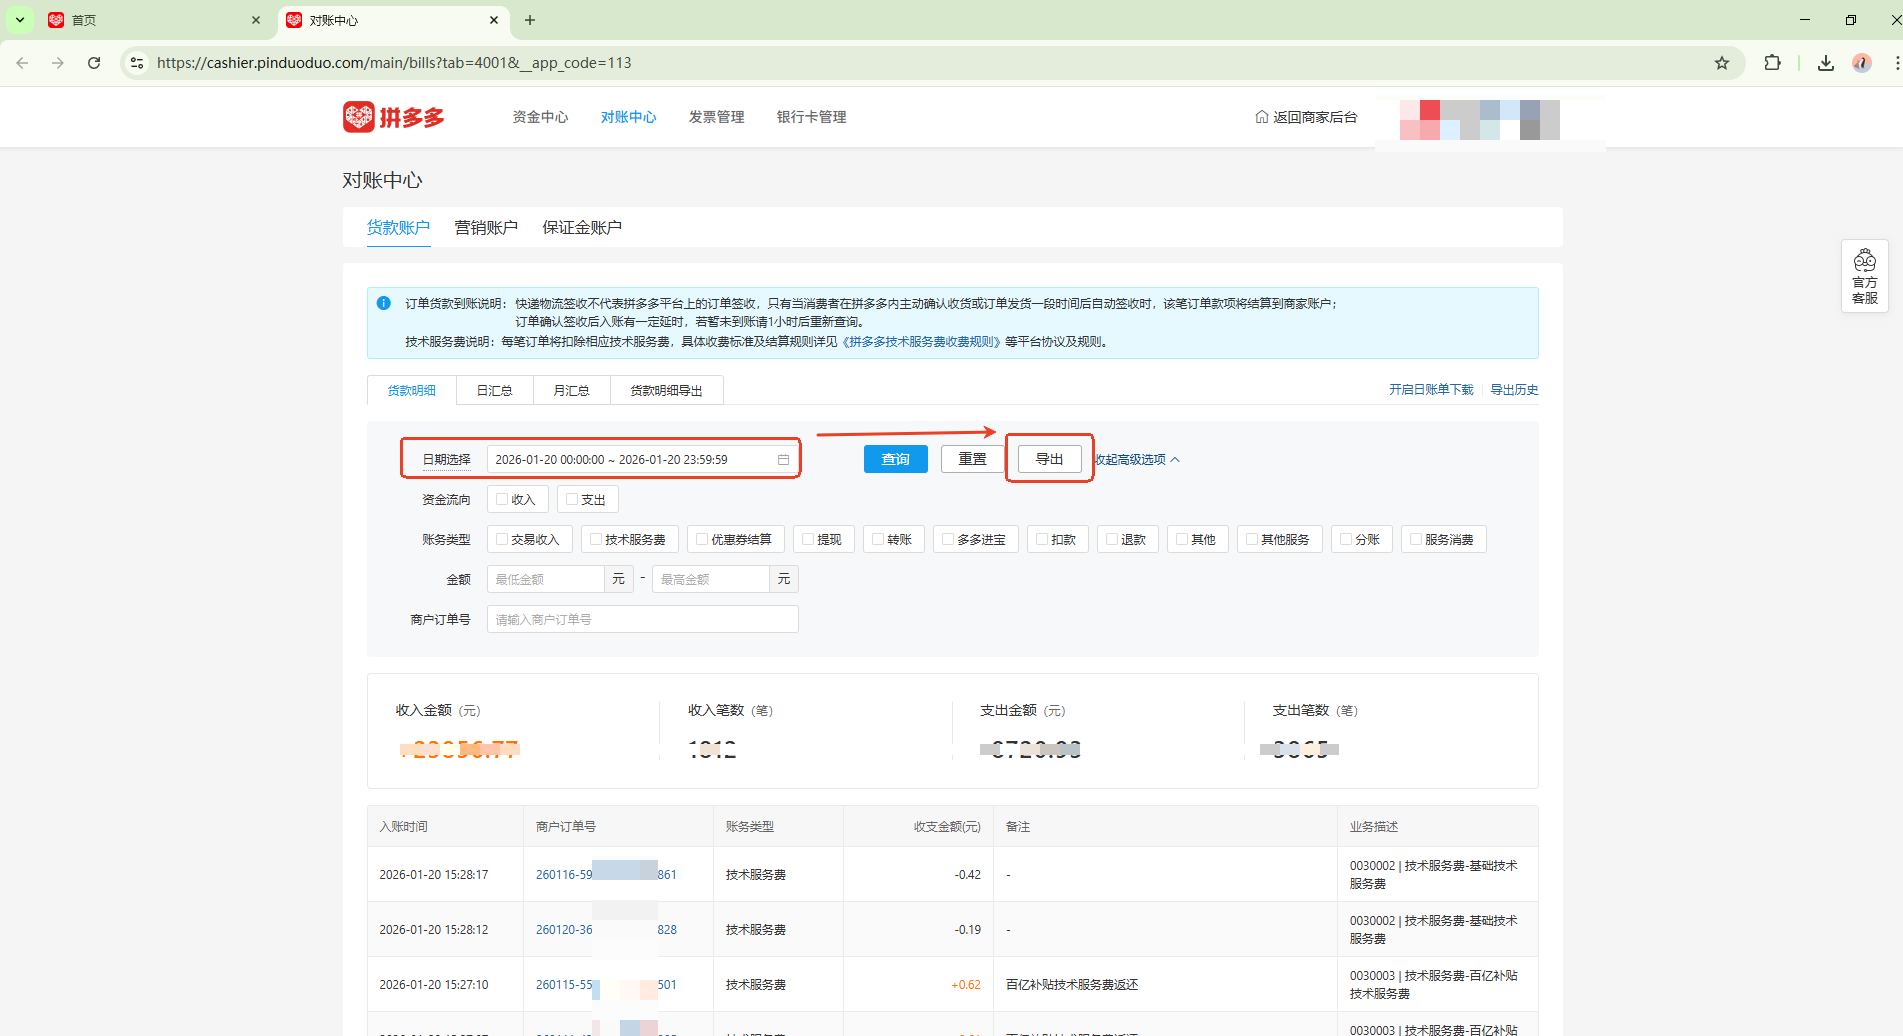Open order number ending in 501
Image resolution: width=1903 pixels, height=1036 pixels.
tap(606, 985)
